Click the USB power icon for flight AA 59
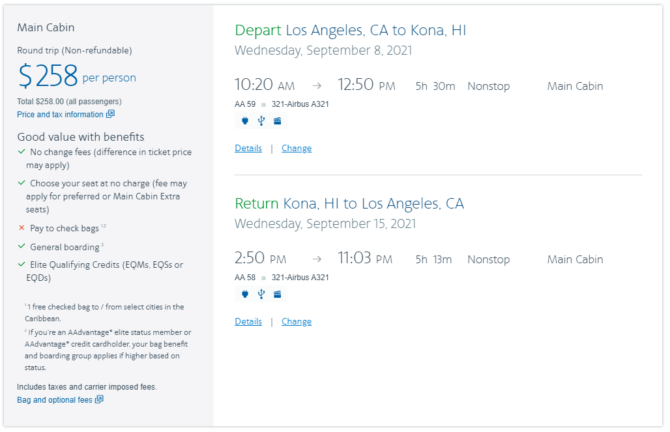The height and width of the screenshot is (432, 670). [261, 121]
